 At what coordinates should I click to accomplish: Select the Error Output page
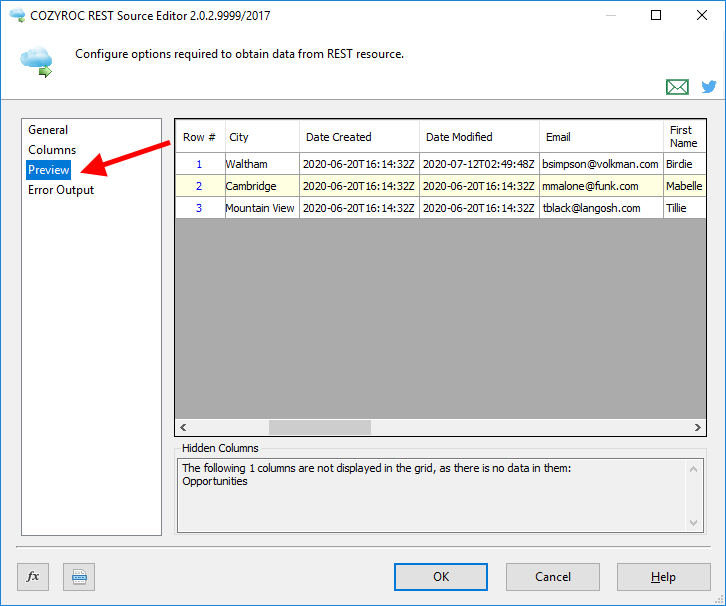[61, 190]
